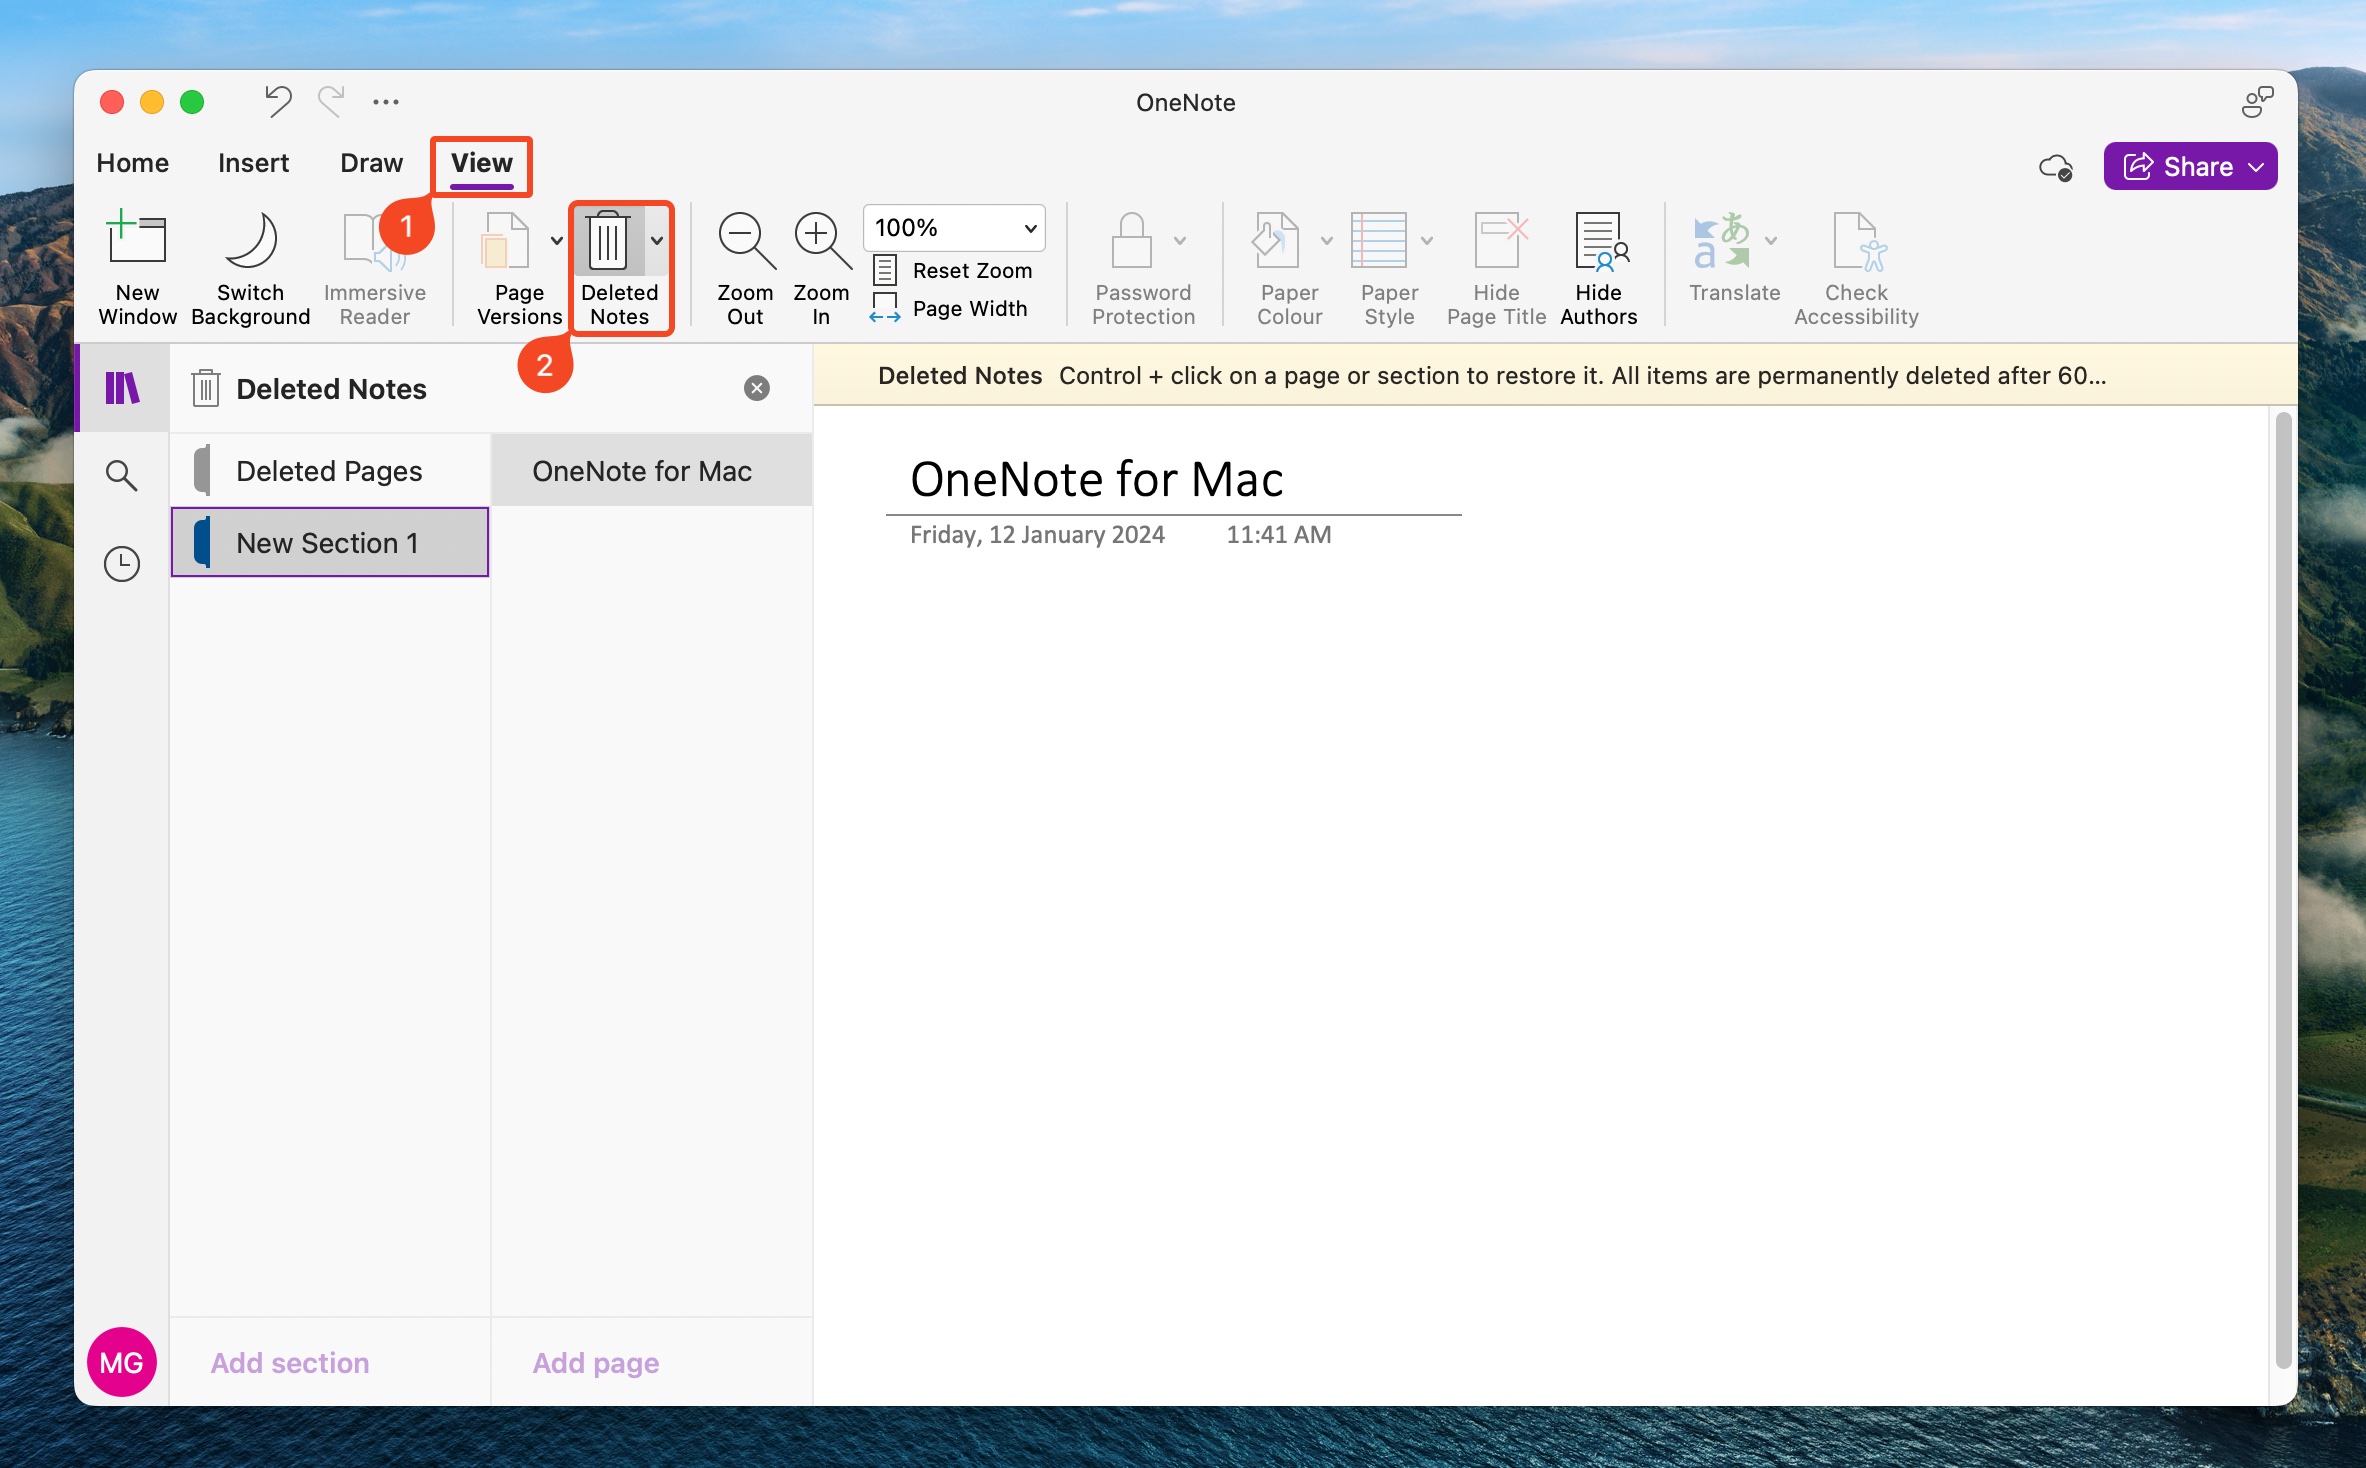
Task: Expand the Deleted Notes dropdown arrow
Action: pos(657,240)
